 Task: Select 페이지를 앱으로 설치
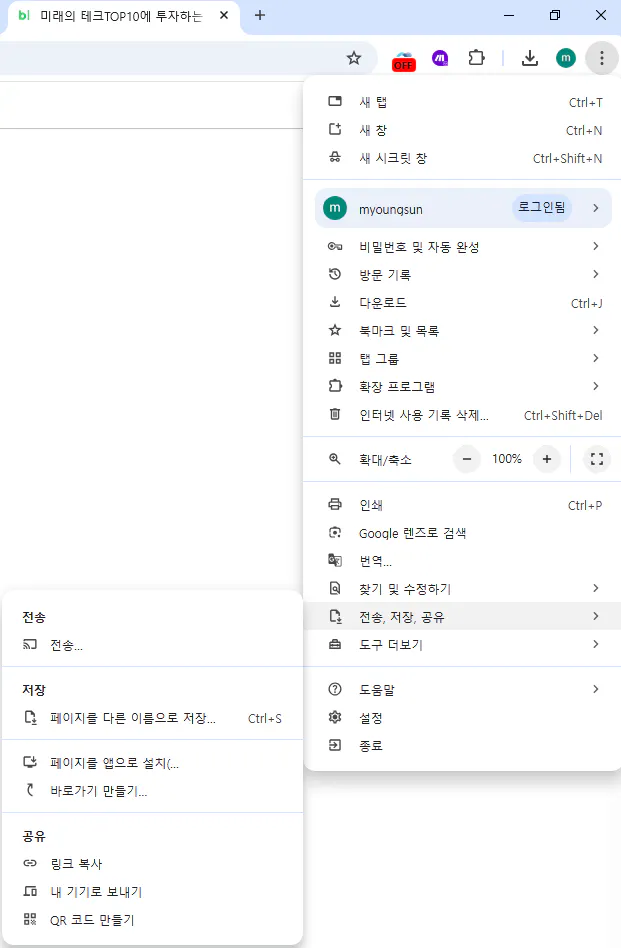[x=152, y=762]
